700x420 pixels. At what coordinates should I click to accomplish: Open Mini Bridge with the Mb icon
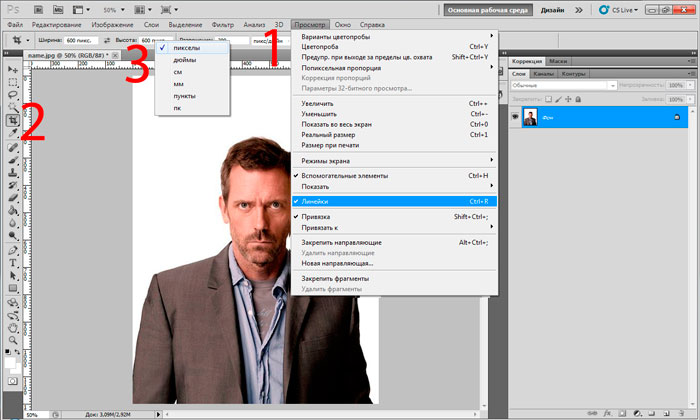(x=58, y=9)
